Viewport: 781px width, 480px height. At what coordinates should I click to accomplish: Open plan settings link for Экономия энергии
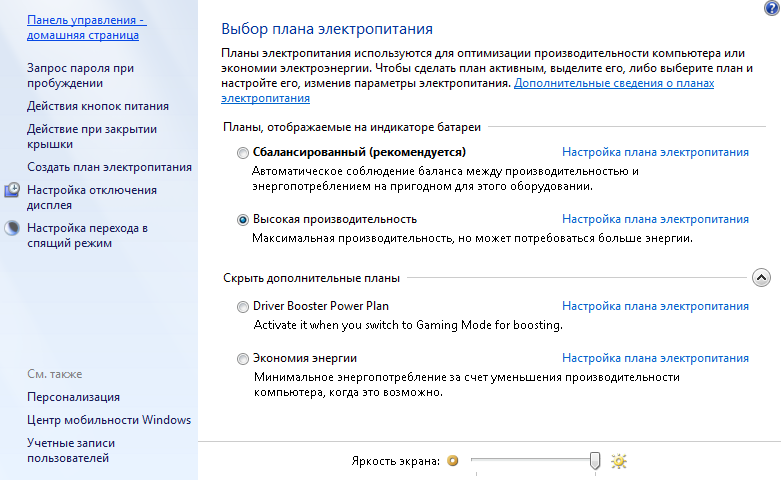coord(655,358)
